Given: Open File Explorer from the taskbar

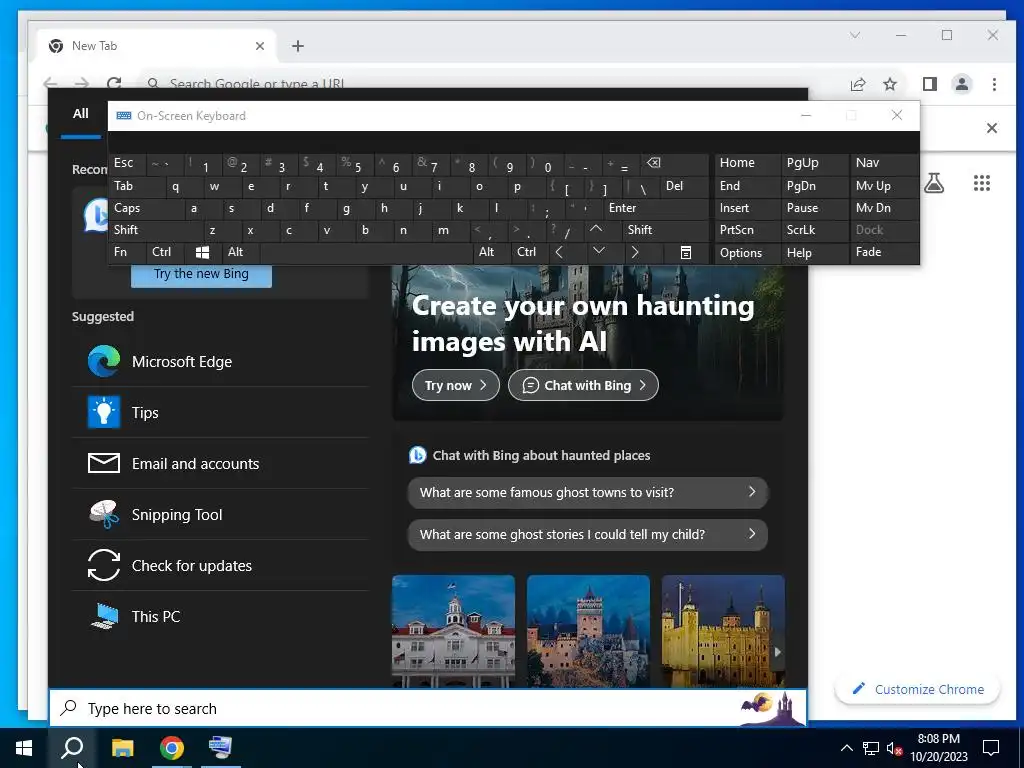Looking at the screenshot, I should tap(122, 748).
